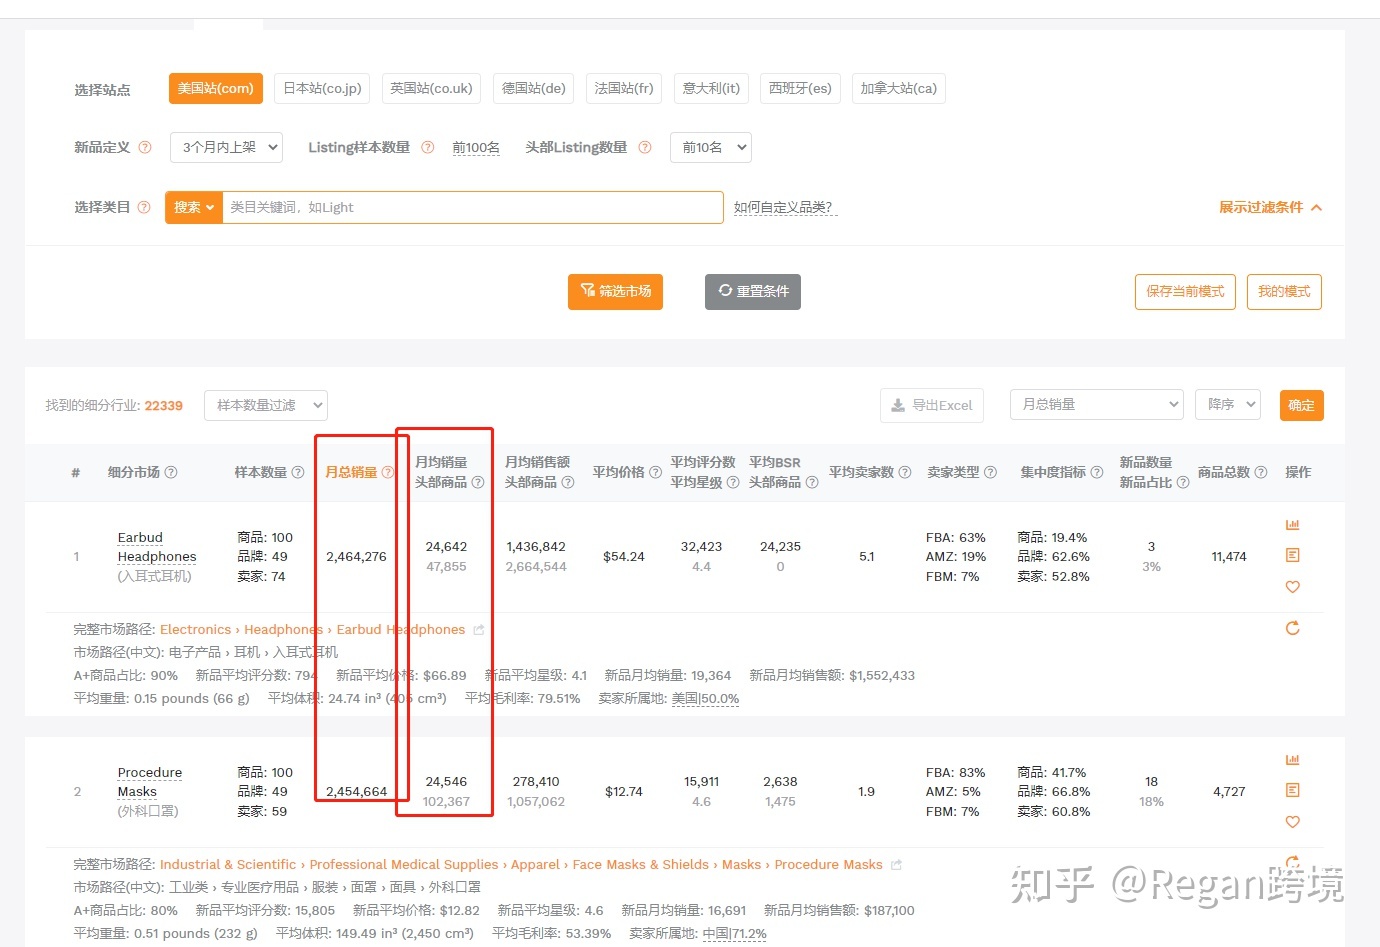Viewport: 1380px width, 947px height.
Task: Click average price $12.74 cell
Action: 624,792
